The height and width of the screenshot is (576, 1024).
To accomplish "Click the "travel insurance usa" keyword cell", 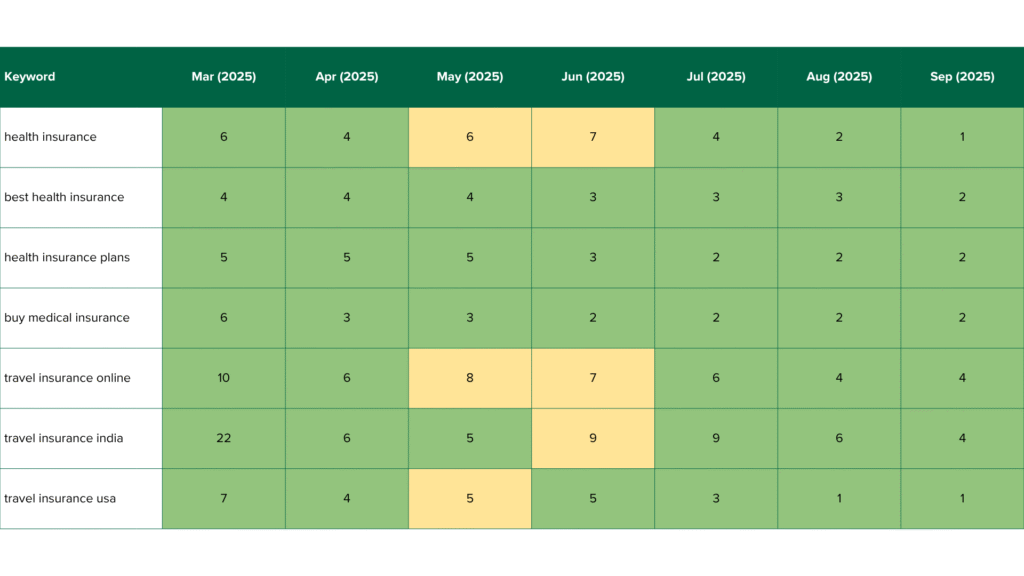I will click(x=60, y=498).
